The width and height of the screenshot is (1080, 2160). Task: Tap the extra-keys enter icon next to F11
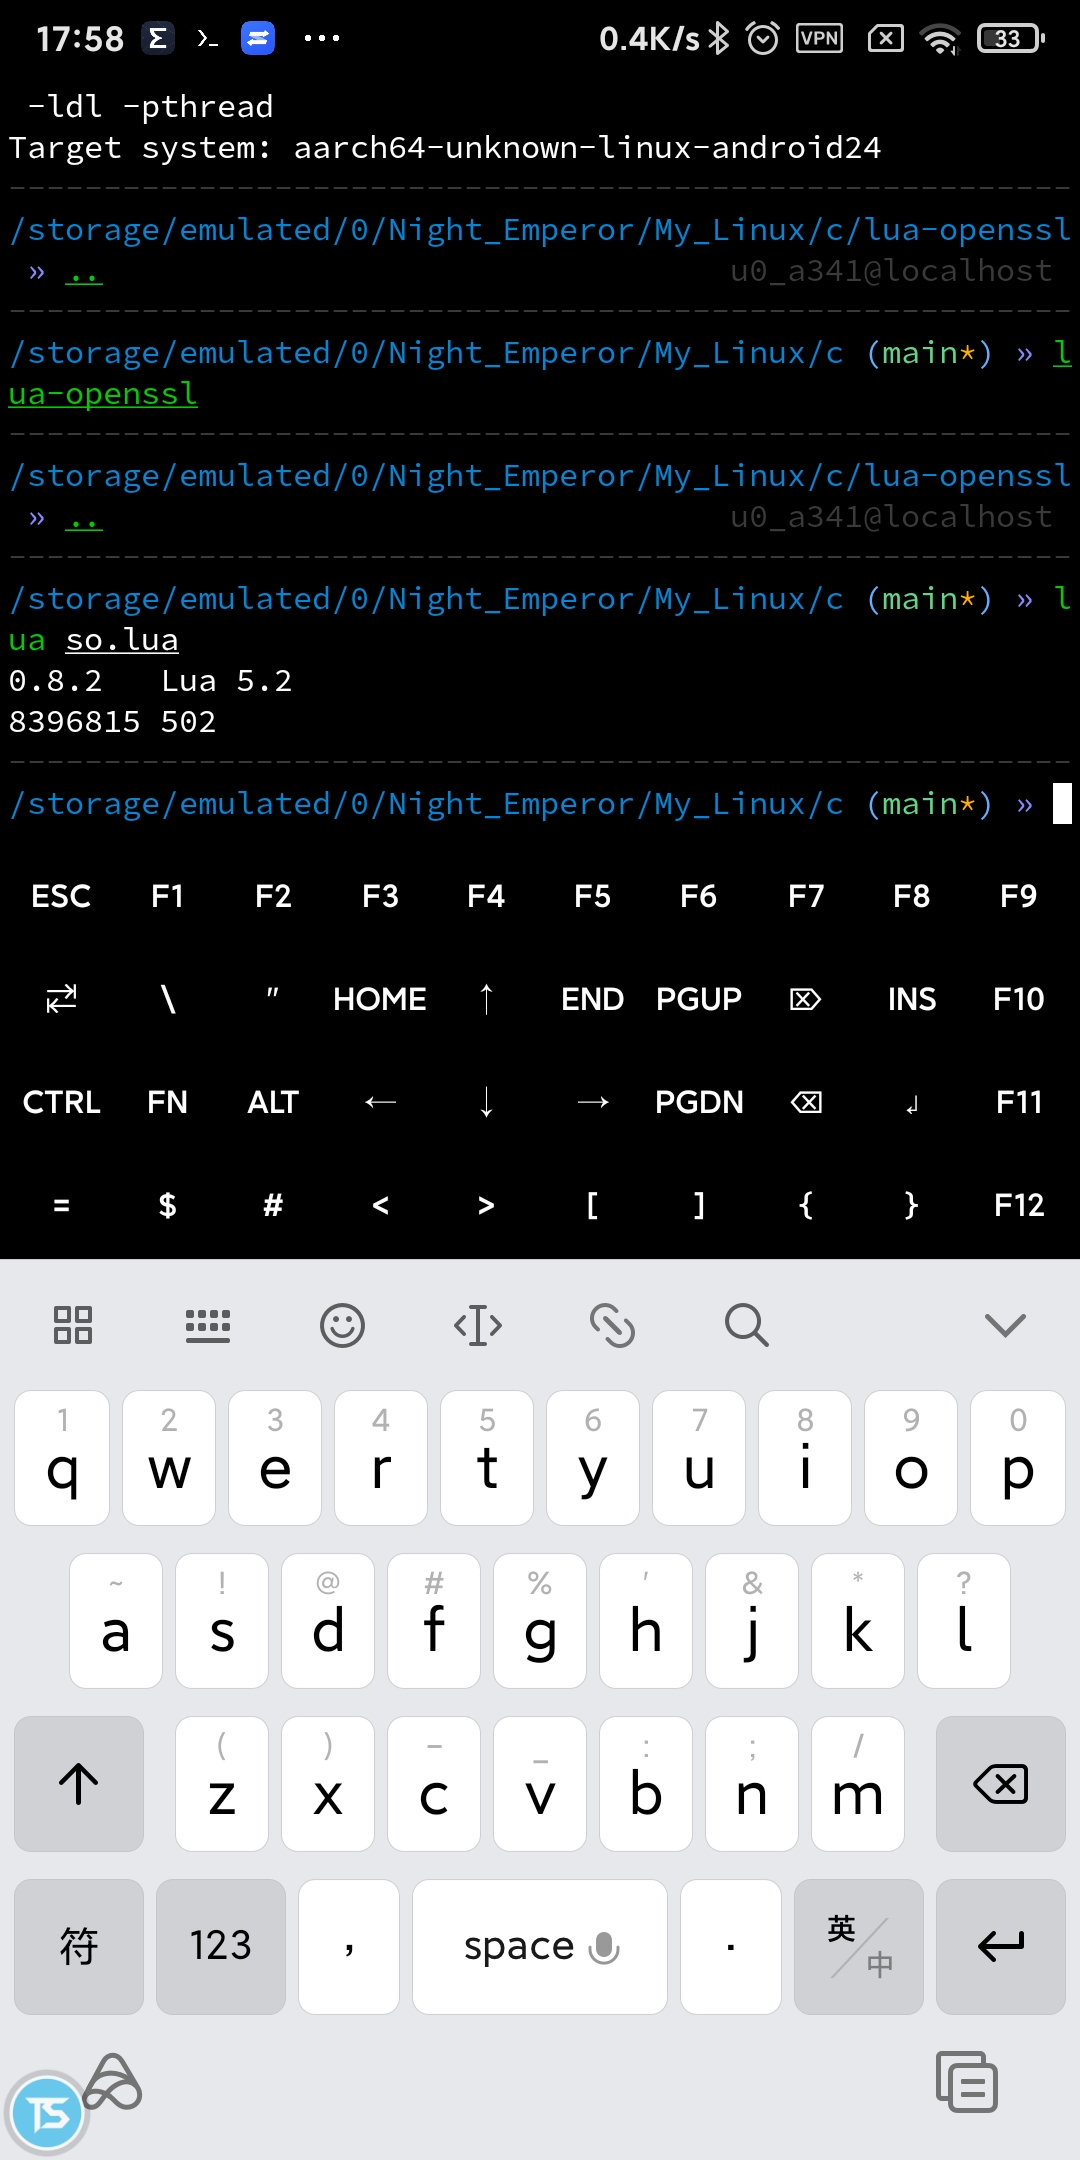911,1104
